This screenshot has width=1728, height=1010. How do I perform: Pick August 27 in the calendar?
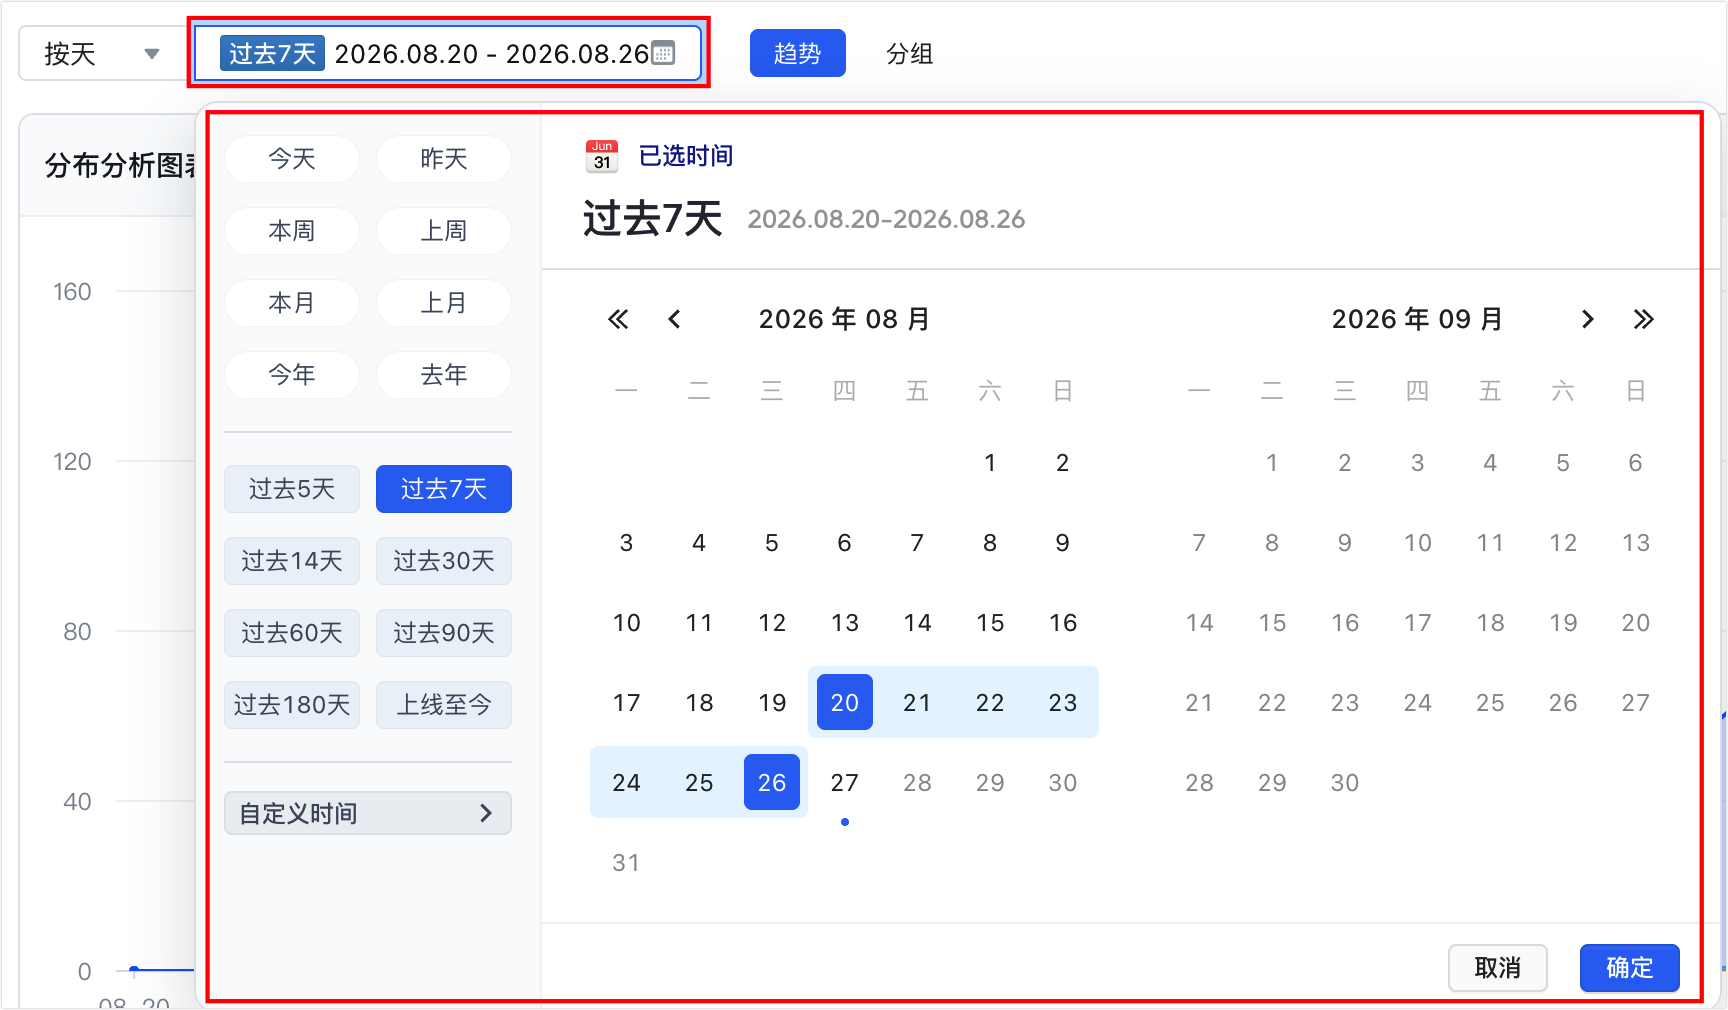(845, 782)
